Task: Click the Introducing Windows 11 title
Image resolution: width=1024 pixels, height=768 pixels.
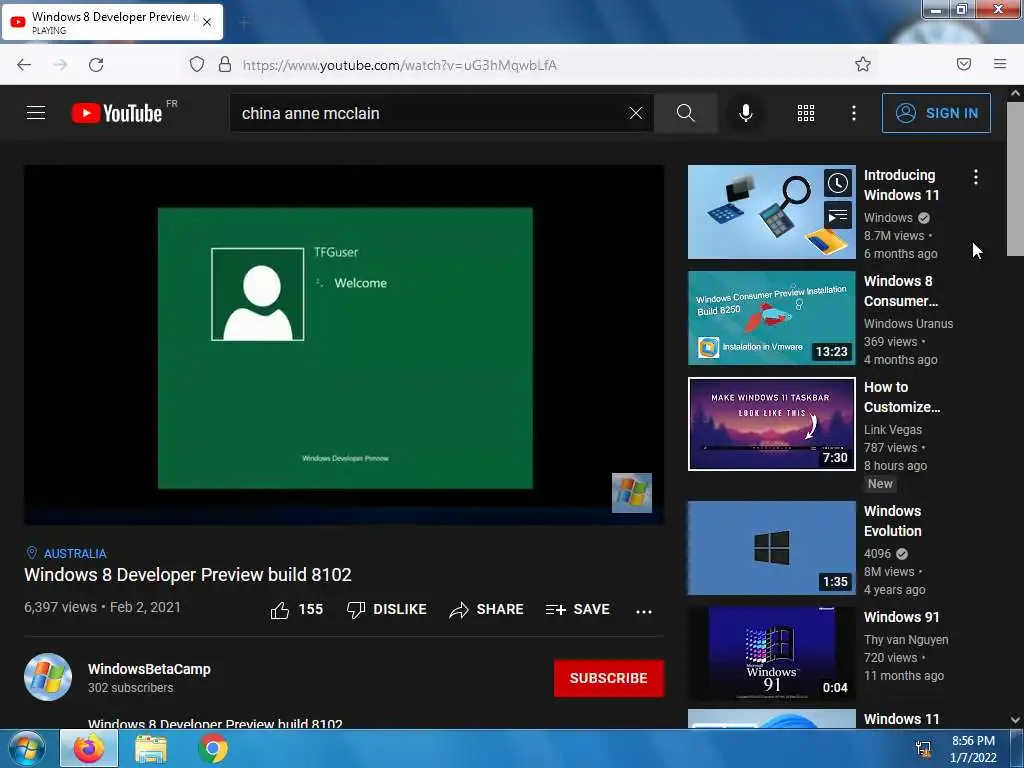Action: click(x=901, y=185)
